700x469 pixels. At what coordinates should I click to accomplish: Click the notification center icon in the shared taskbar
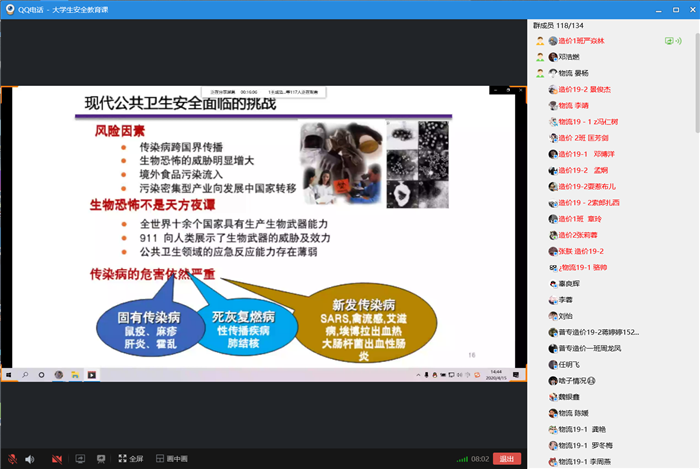point(516,375)
